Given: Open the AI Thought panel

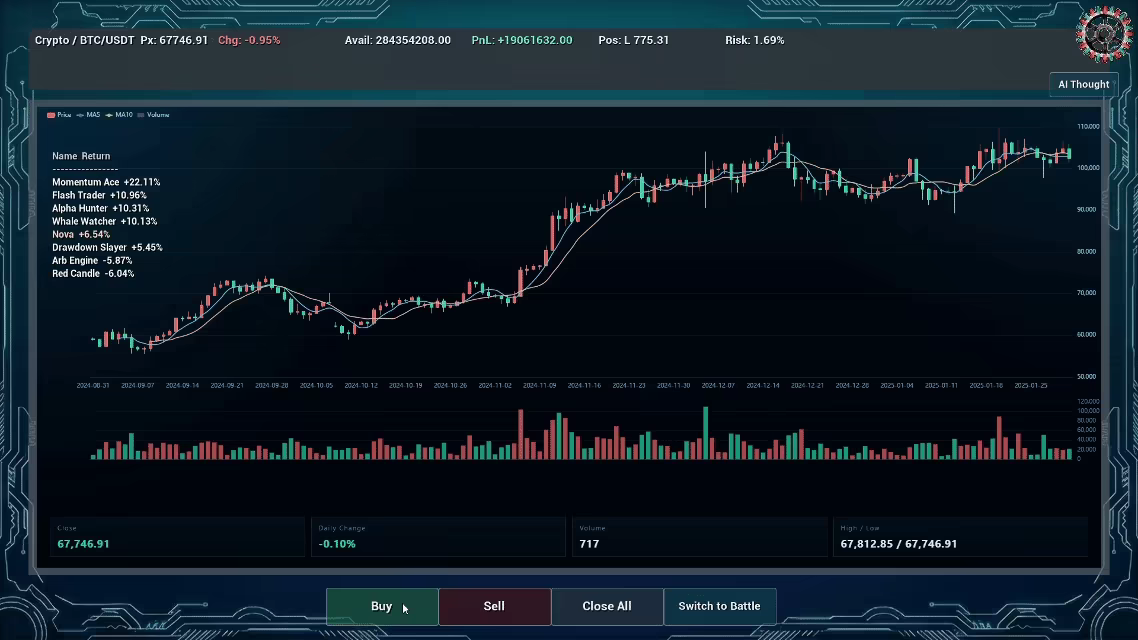Looking at the screenshot, I should 1083,84.
